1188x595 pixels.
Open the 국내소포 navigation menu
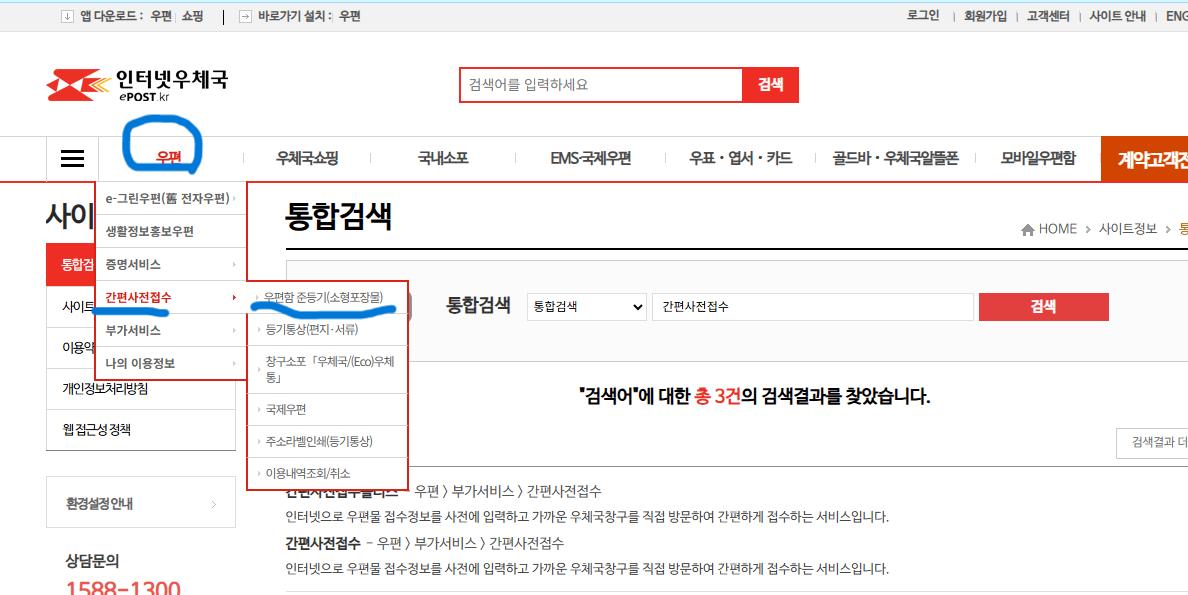442,158
